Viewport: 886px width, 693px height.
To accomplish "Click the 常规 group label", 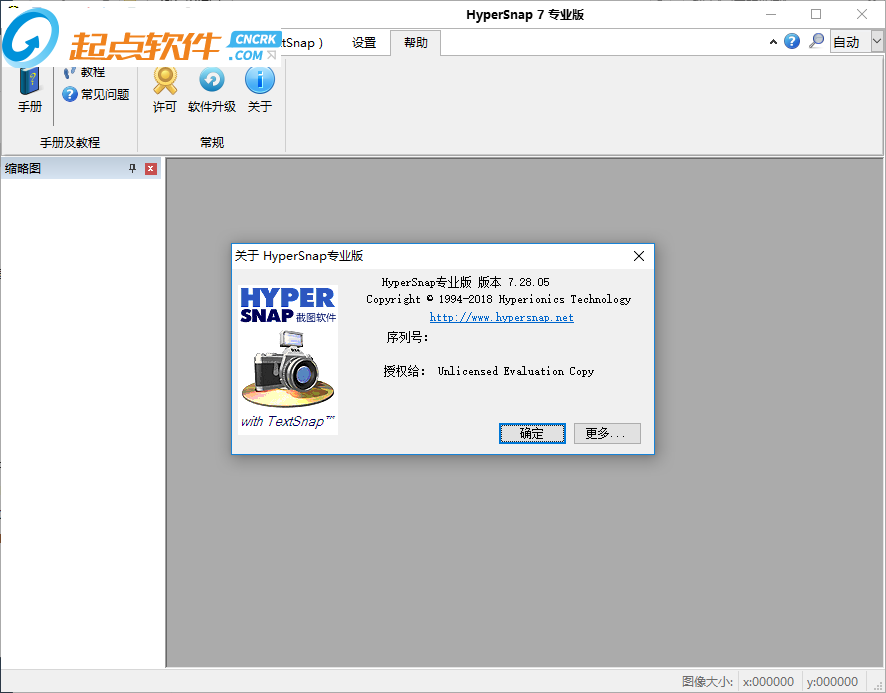I will point(212,142).
